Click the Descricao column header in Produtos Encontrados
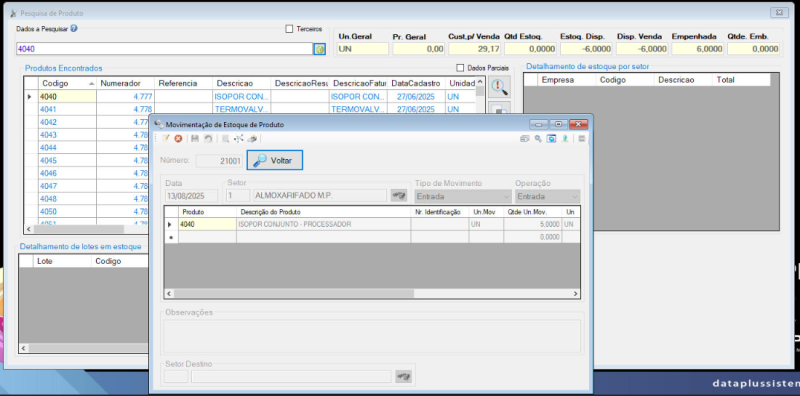Screen dimensions: 800x396 (x=242, y=83)
